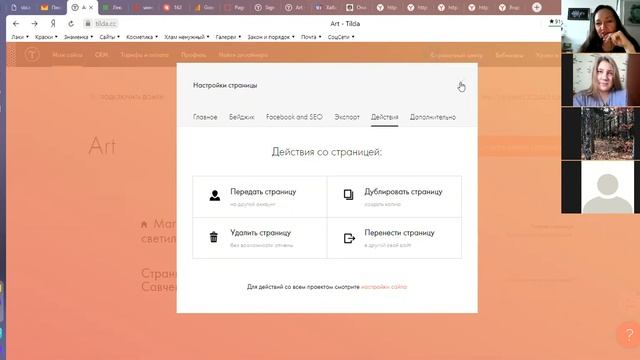Choose Дублировать страницу action
Viewport: 640px width, 360px height.
pyautogui.click(x=394, y=197)
